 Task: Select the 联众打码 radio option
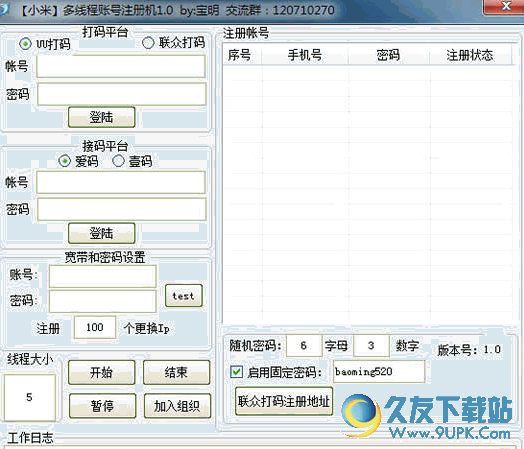tap(148, 43)
